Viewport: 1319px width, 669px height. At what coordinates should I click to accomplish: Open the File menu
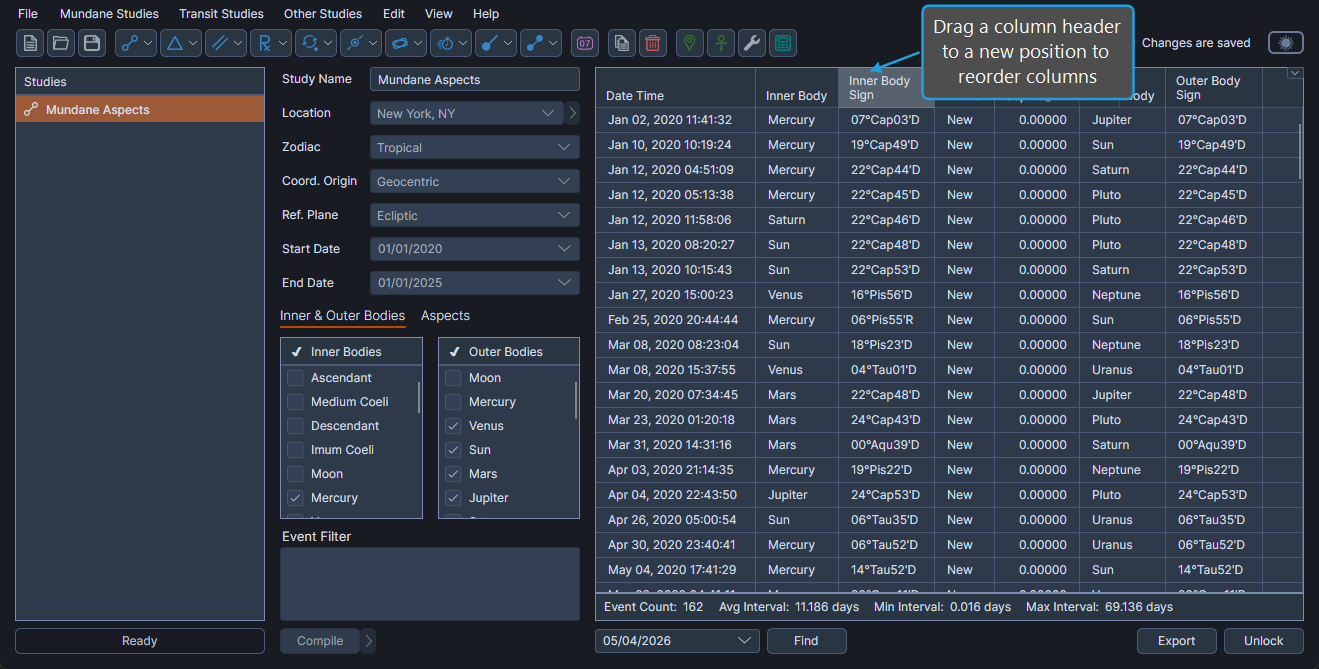click(28, 14)
